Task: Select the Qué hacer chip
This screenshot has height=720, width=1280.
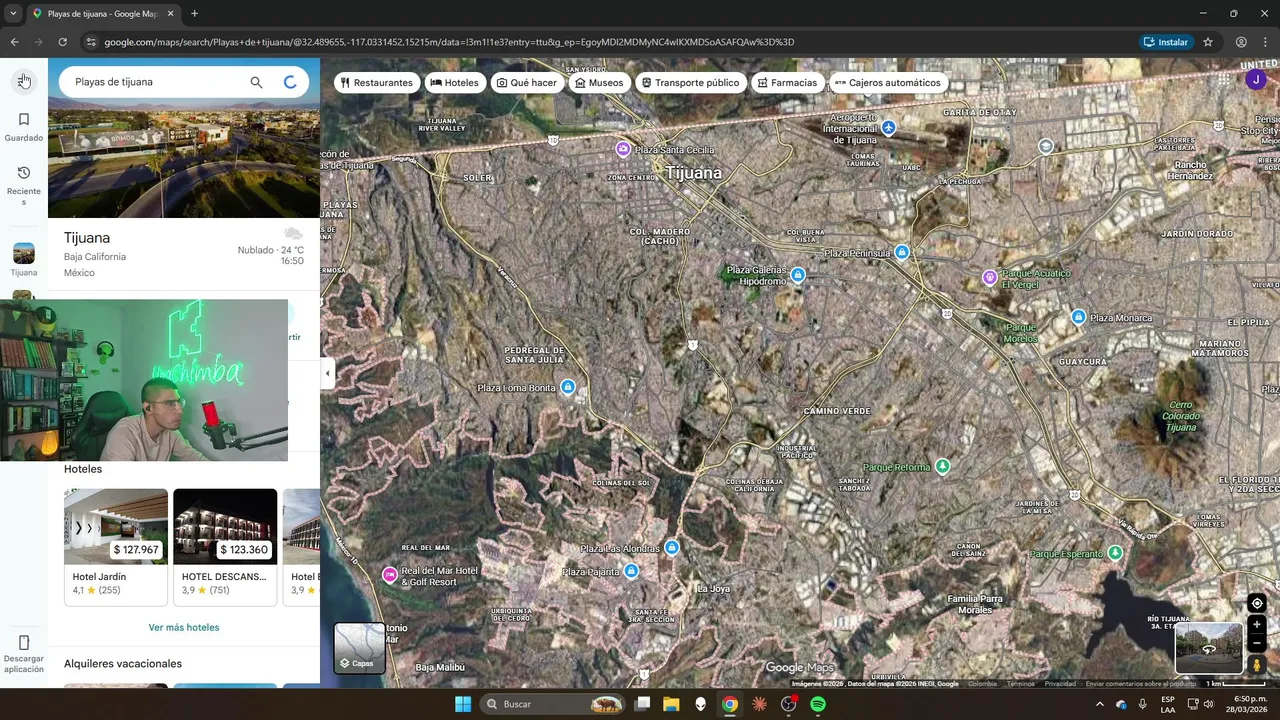Action: click(x=527, y=83)
